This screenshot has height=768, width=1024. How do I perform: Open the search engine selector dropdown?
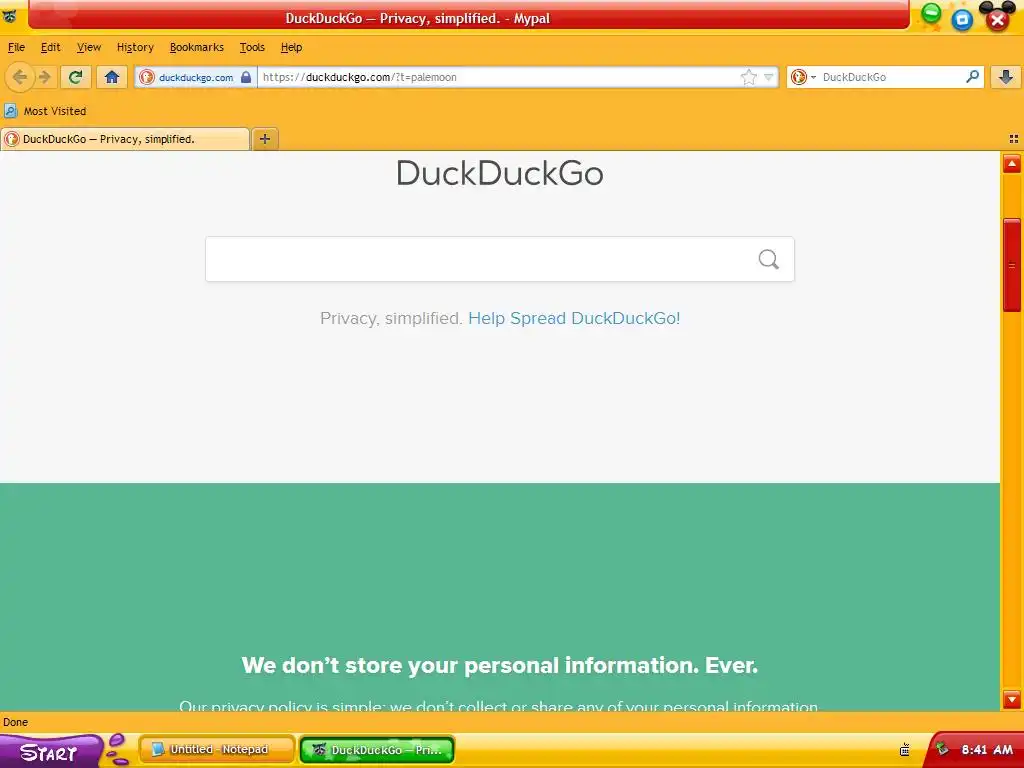coord(803,77)
